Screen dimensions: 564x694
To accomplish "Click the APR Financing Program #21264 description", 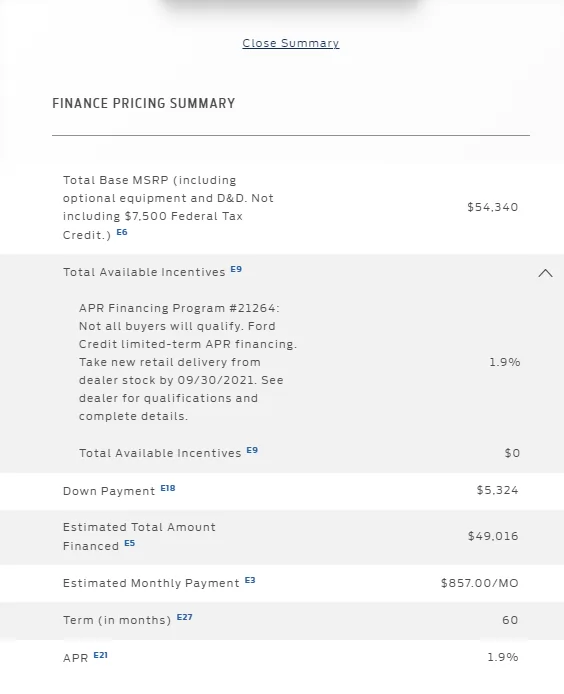I will pos(188,362).
